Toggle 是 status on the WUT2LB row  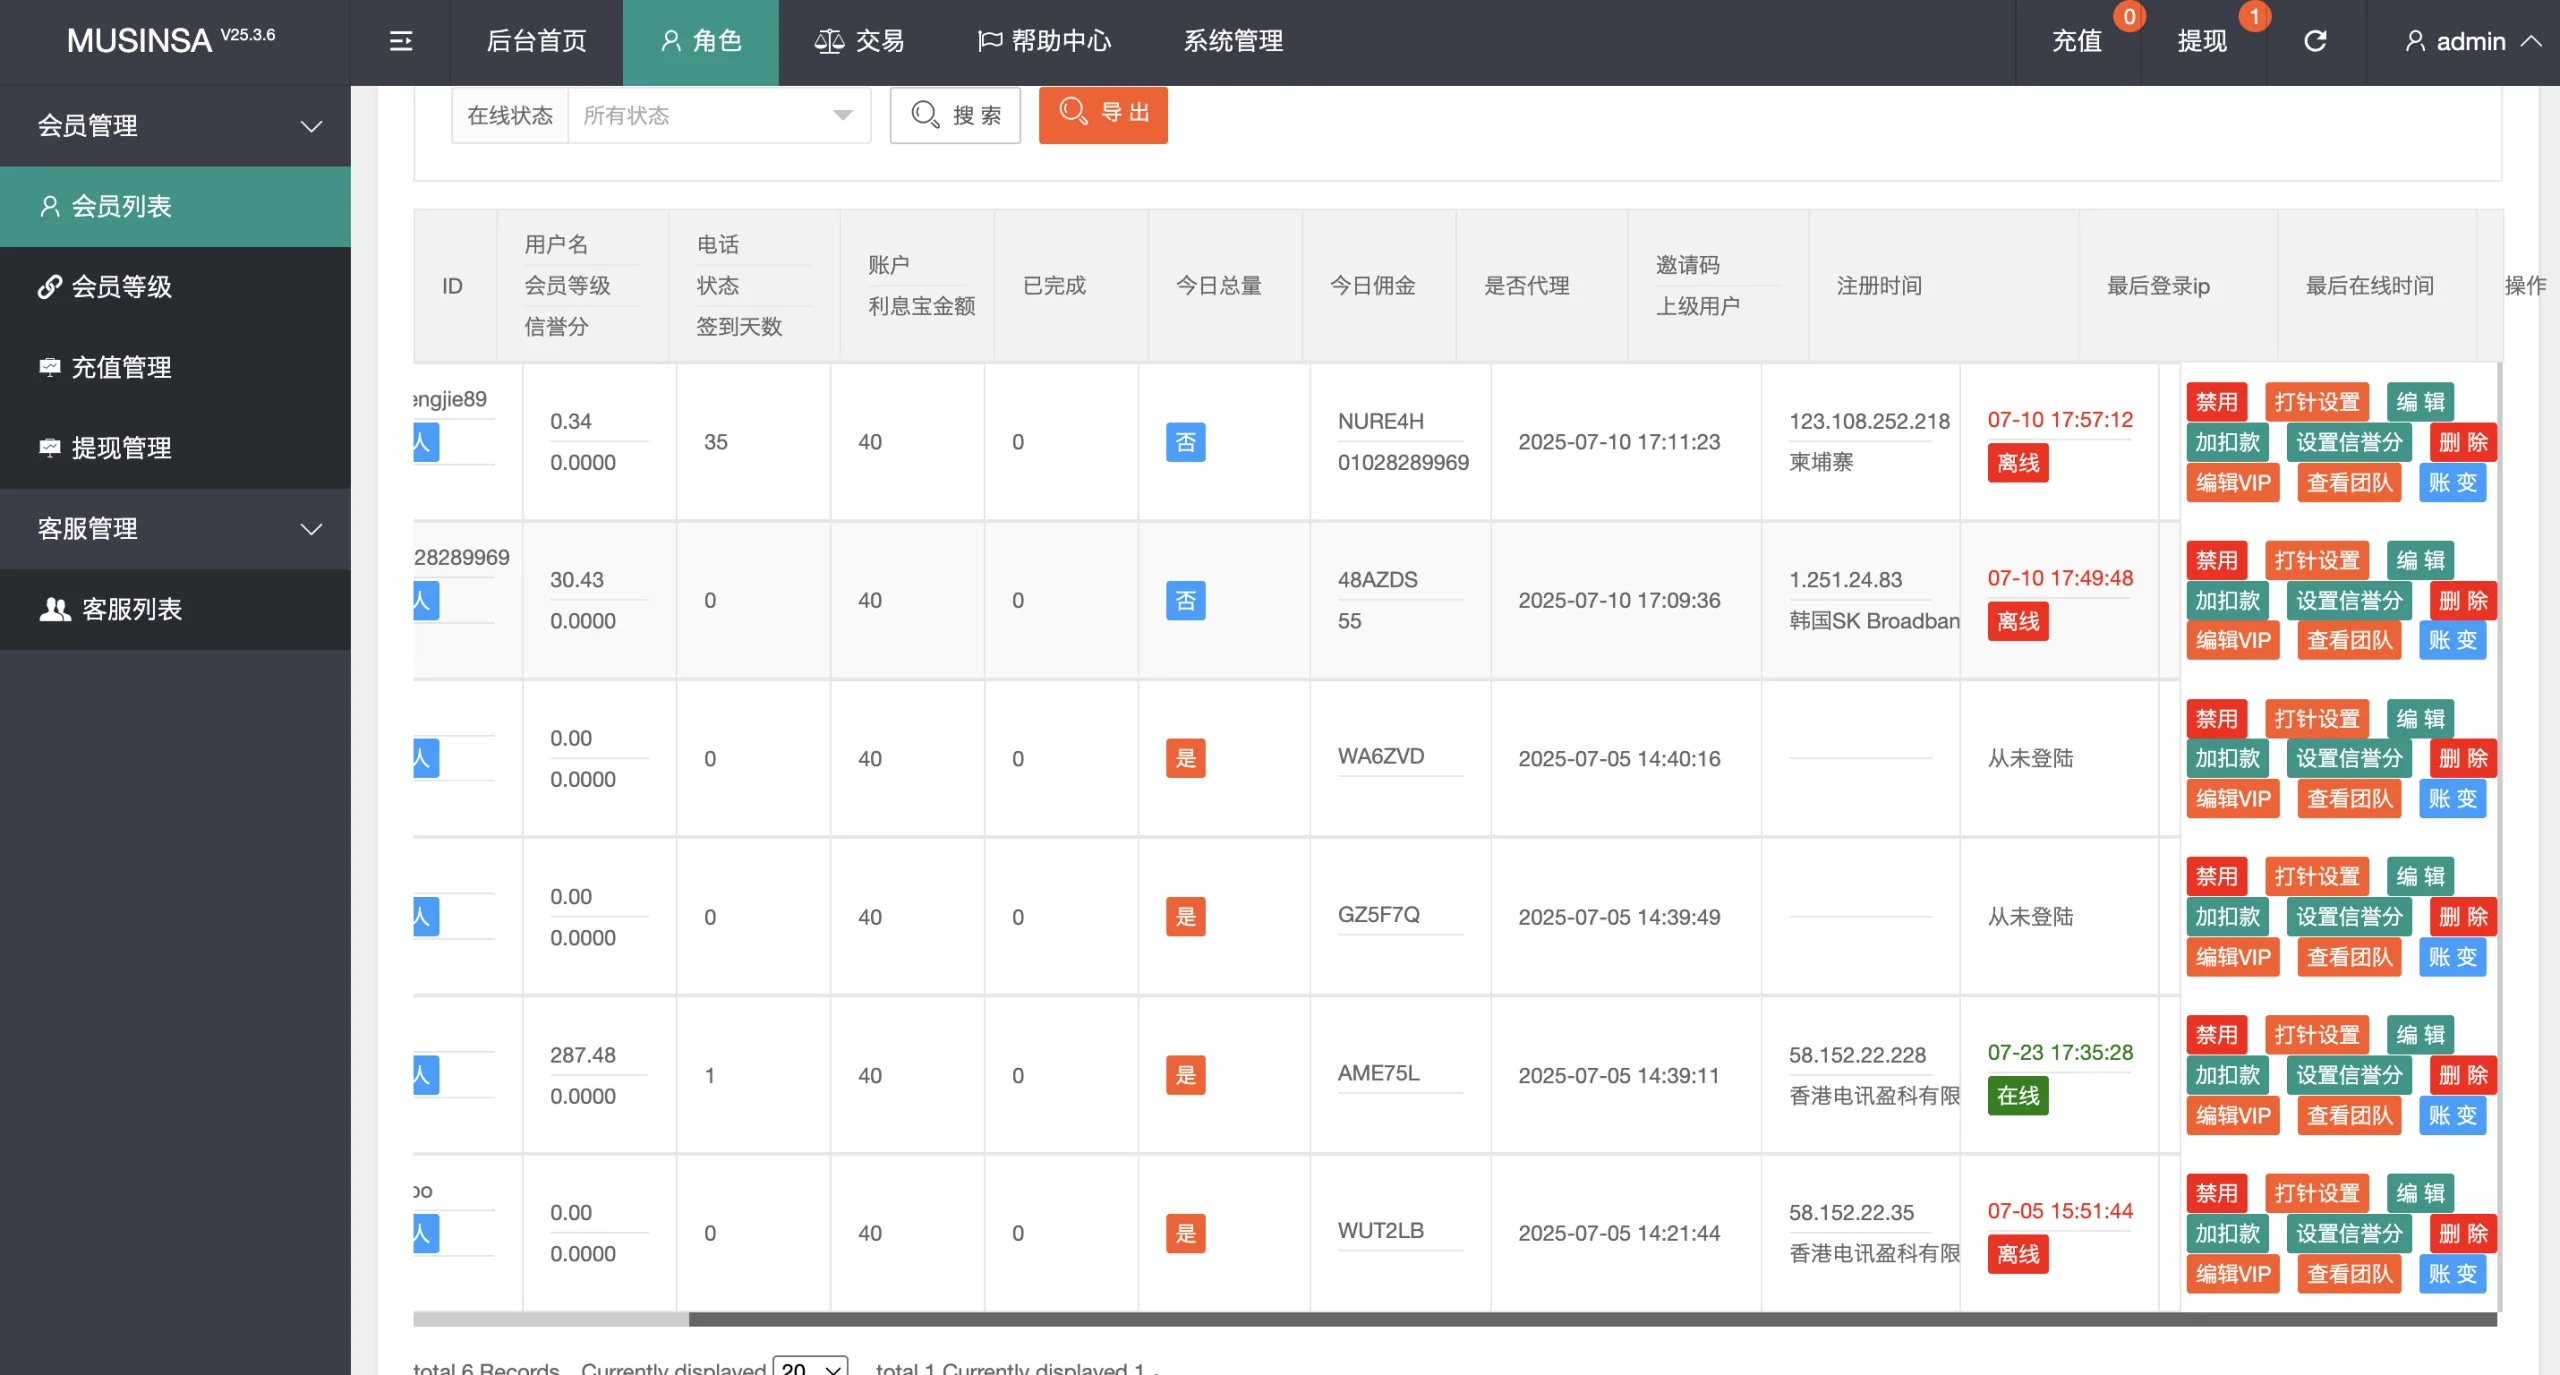pos(1185,1233)
